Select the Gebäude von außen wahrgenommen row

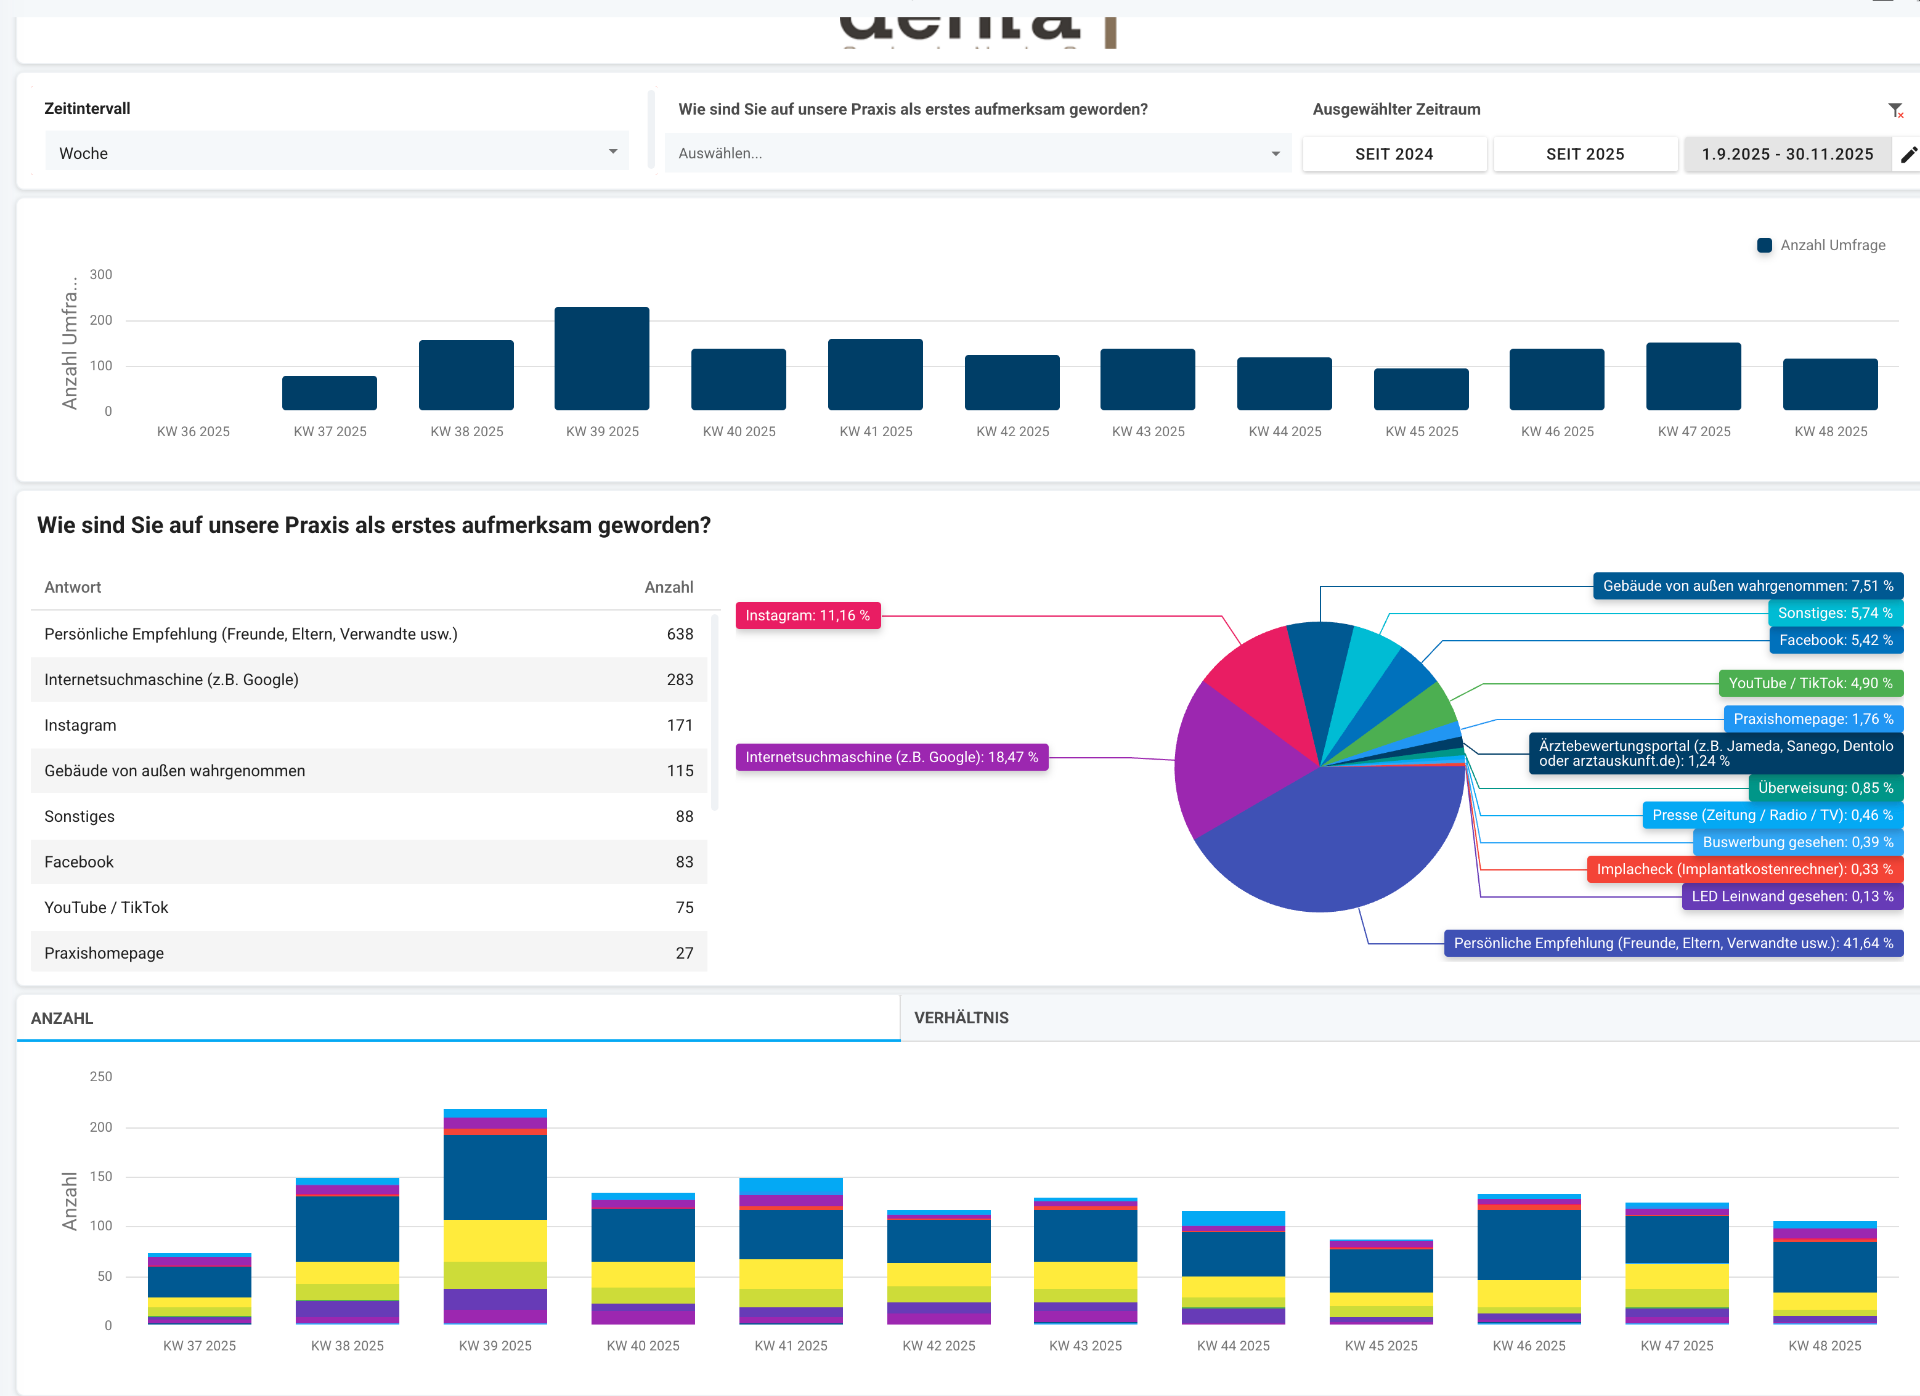[369, 771]
